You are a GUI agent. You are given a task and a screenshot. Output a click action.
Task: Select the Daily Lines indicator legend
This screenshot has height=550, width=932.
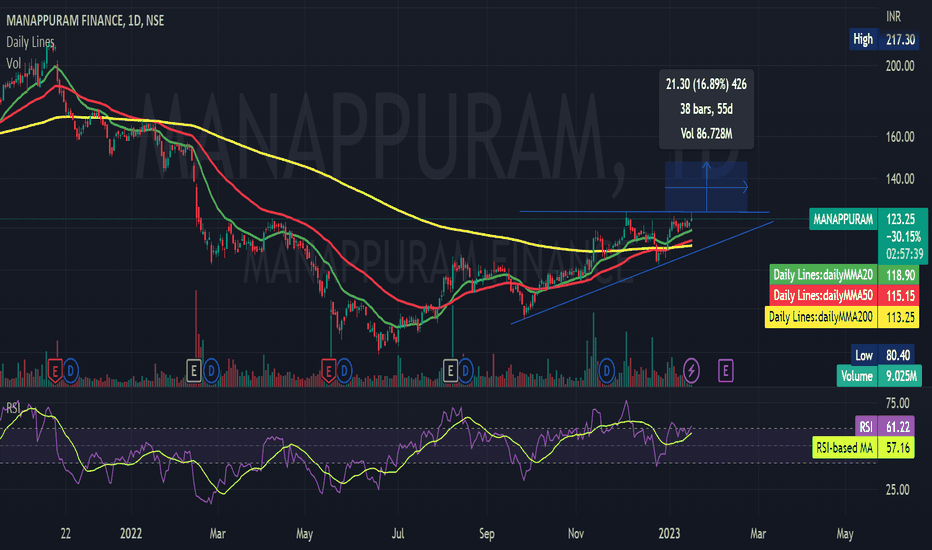30,42
